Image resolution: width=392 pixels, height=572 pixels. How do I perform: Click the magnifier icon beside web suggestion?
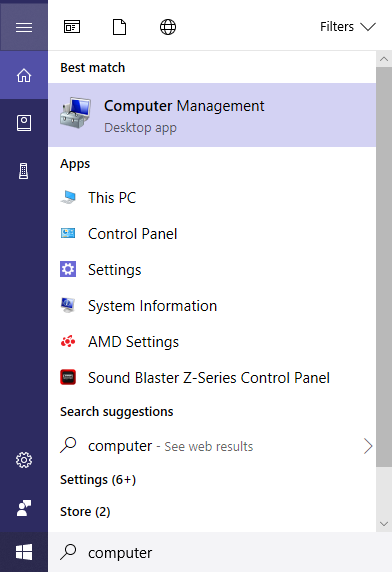pyautogui.click(x=68, y=445)
